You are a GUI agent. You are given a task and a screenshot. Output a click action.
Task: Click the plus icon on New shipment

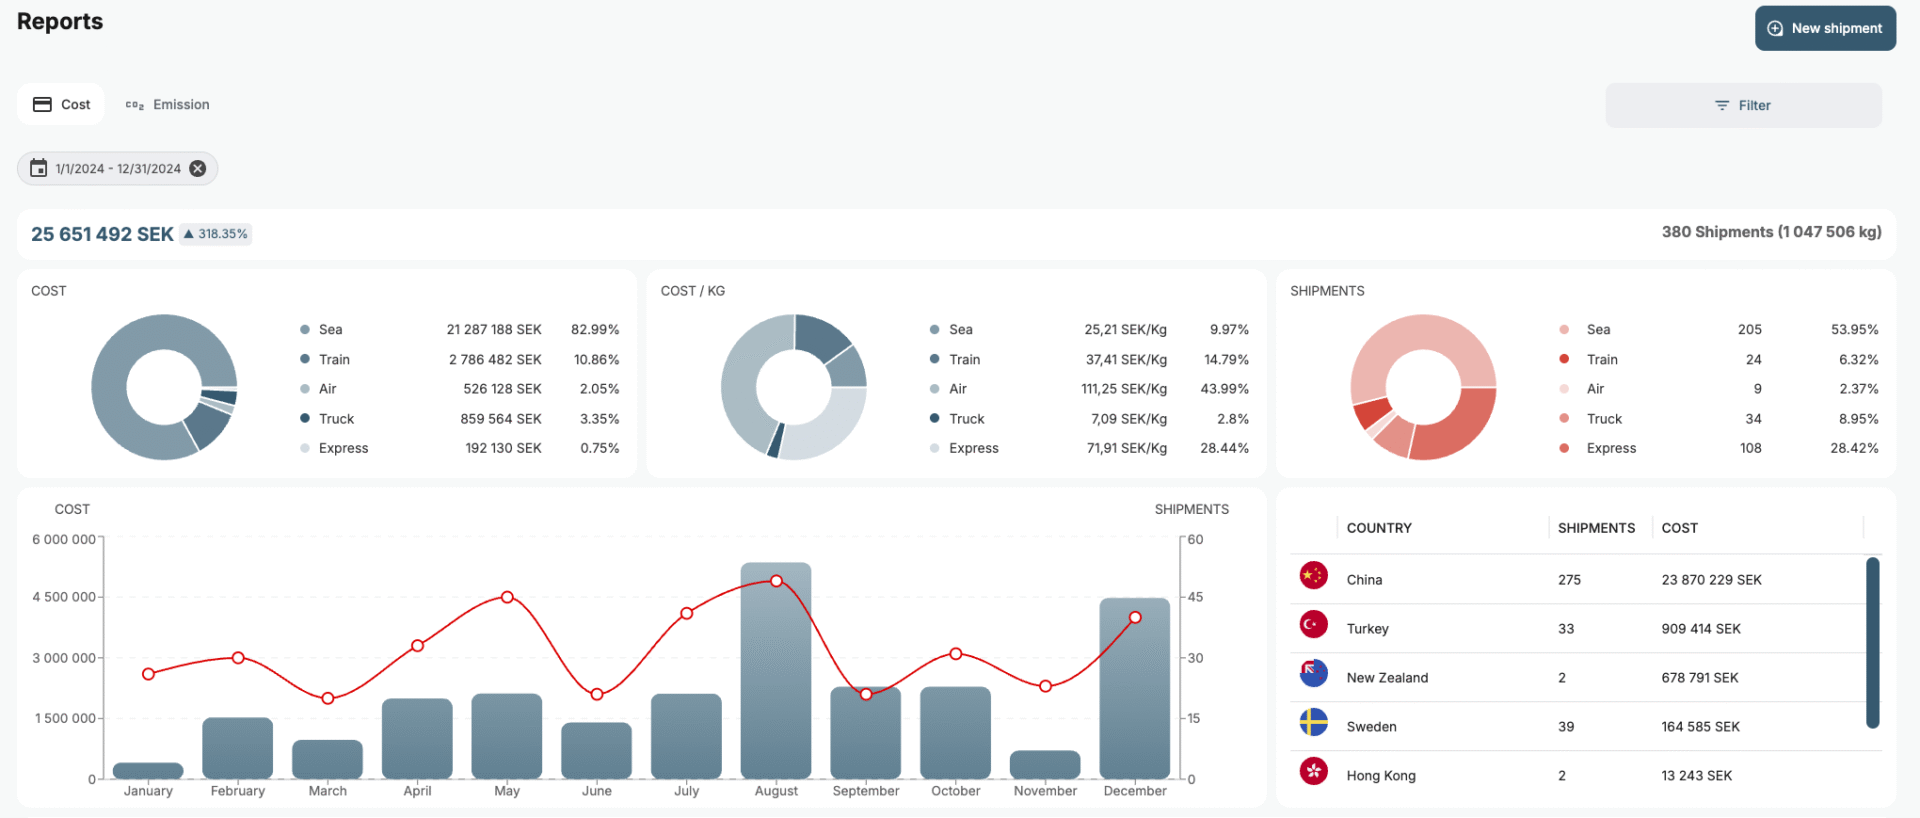pyautogui.click(x=1775, y=28)
